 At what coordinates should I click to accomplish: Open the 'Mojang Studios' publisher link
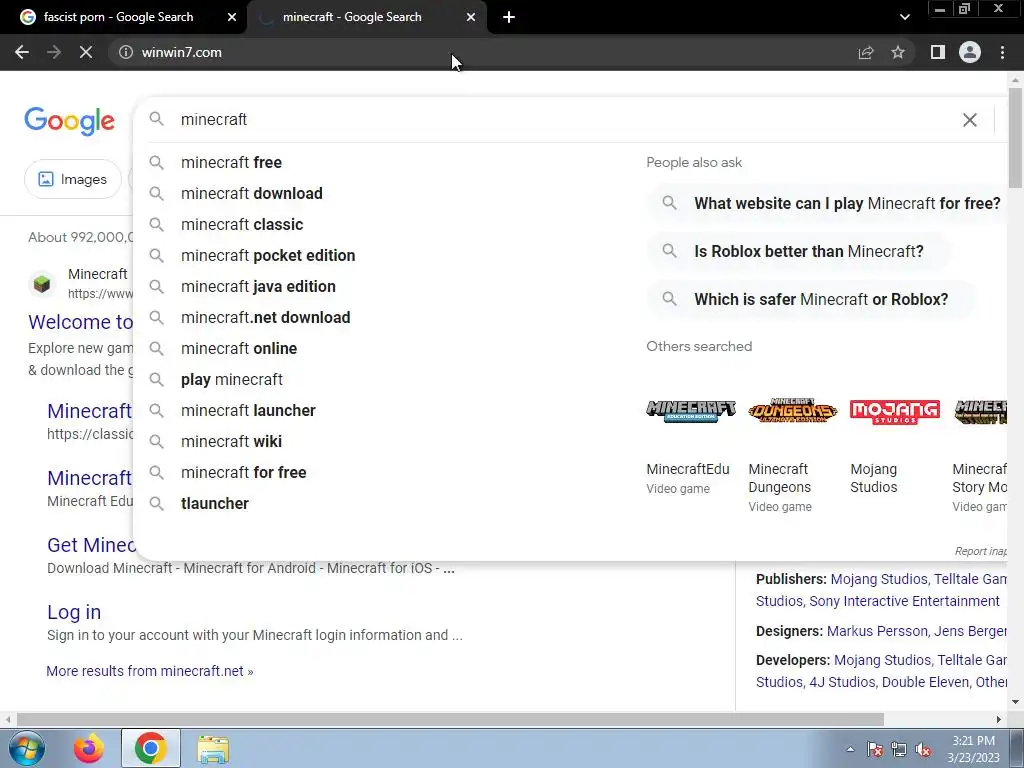tap(879, 579)
